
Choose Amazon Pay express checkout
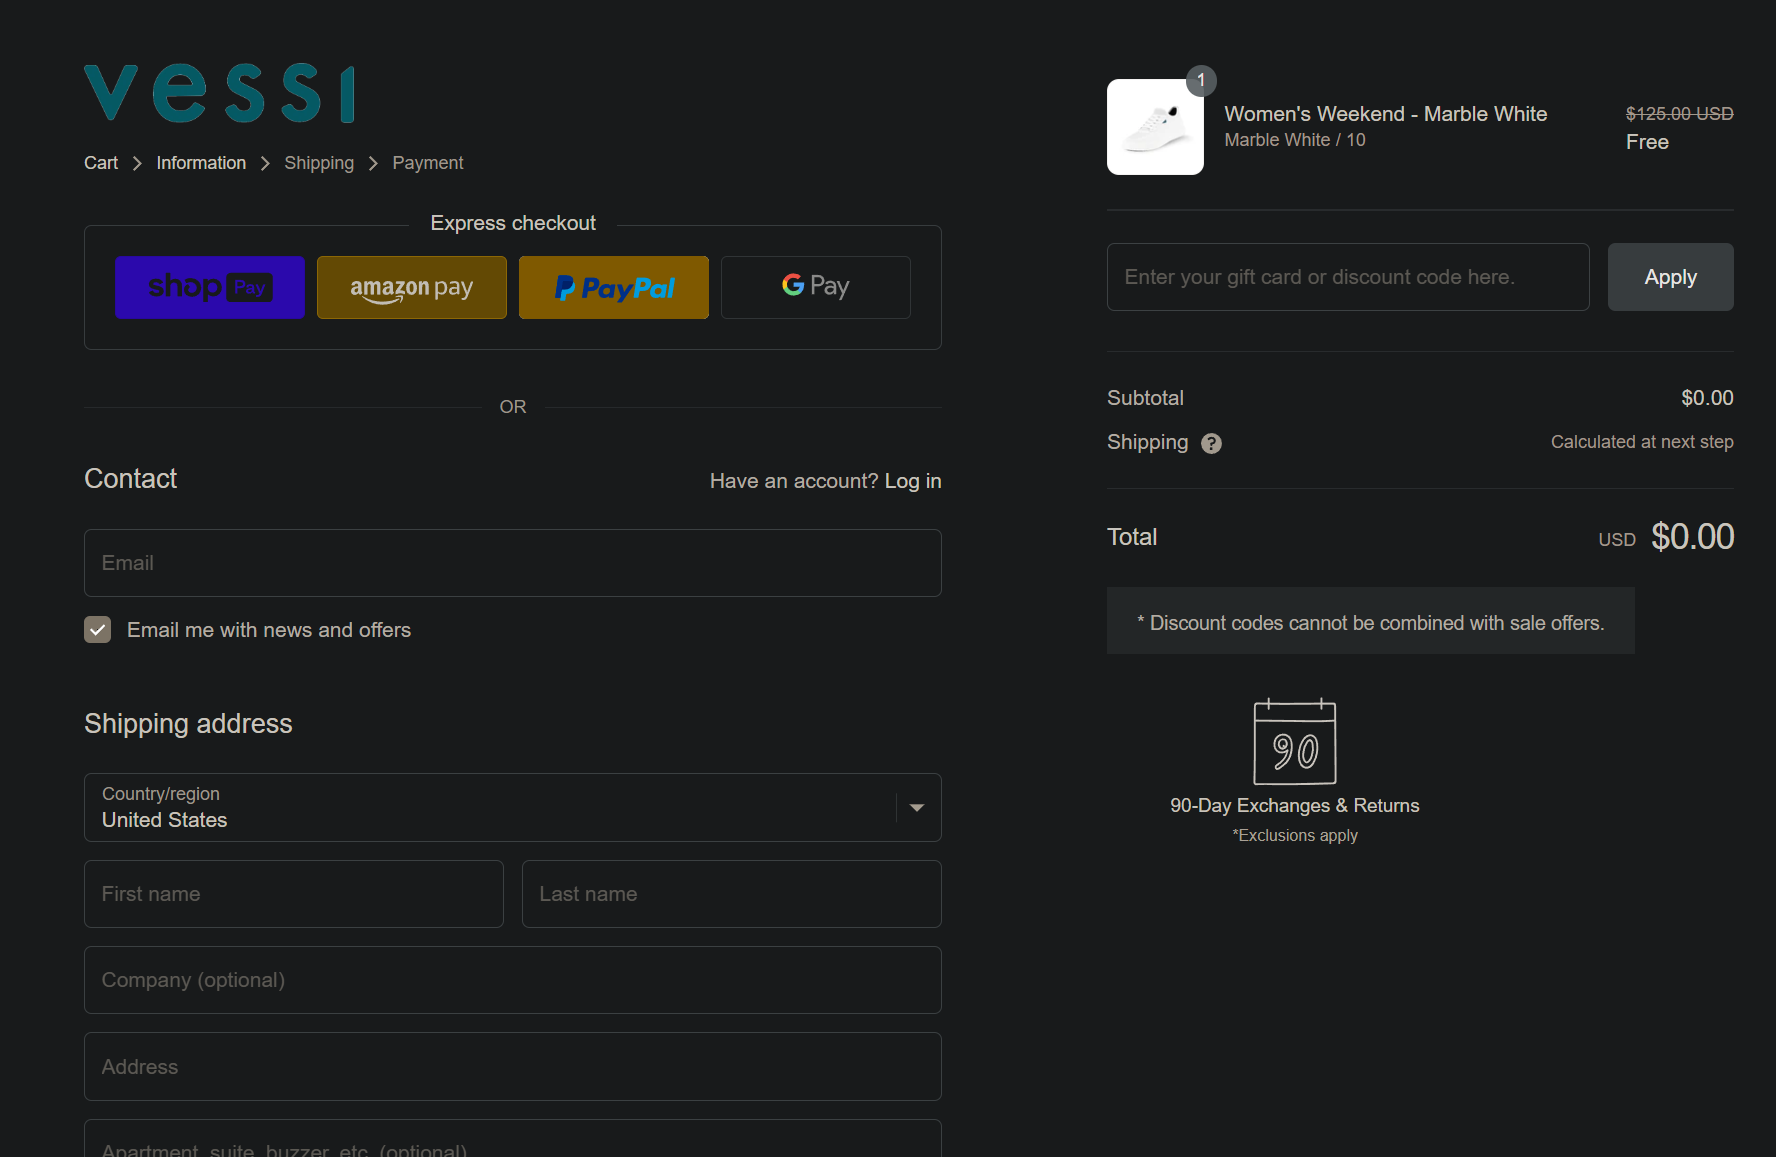(412, 288)
